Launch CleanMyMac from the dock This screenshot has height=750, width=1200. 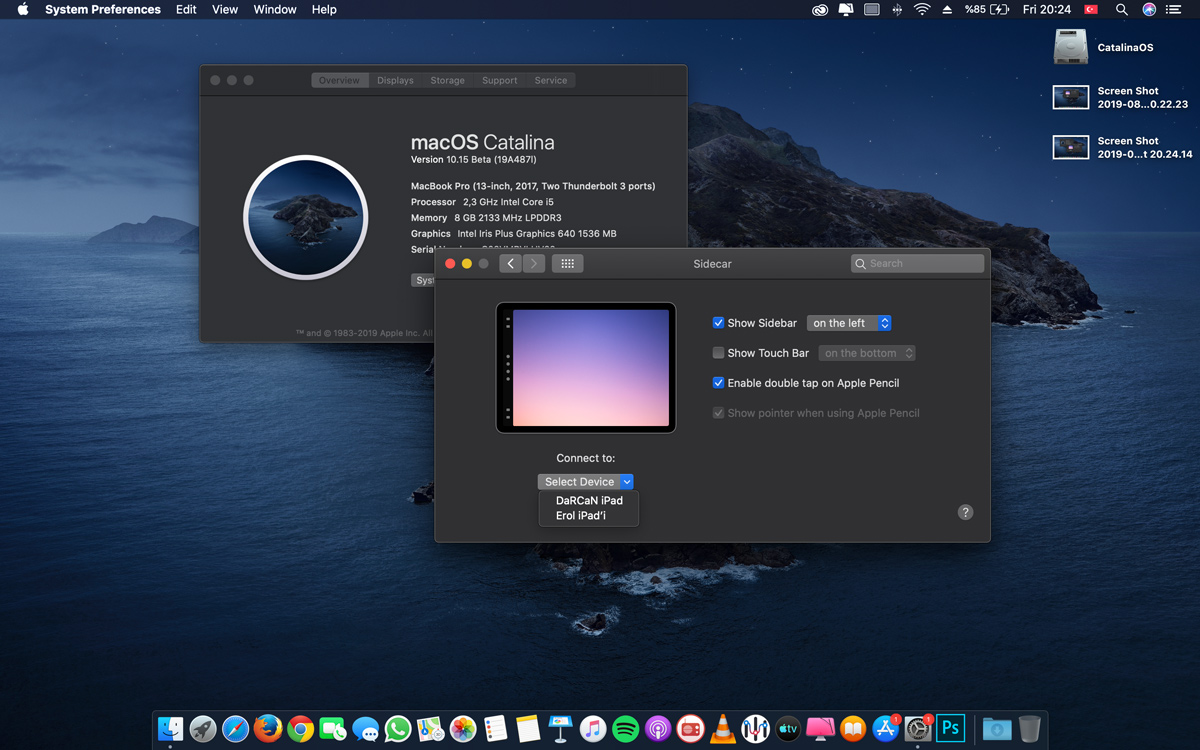tap(820, 729)
